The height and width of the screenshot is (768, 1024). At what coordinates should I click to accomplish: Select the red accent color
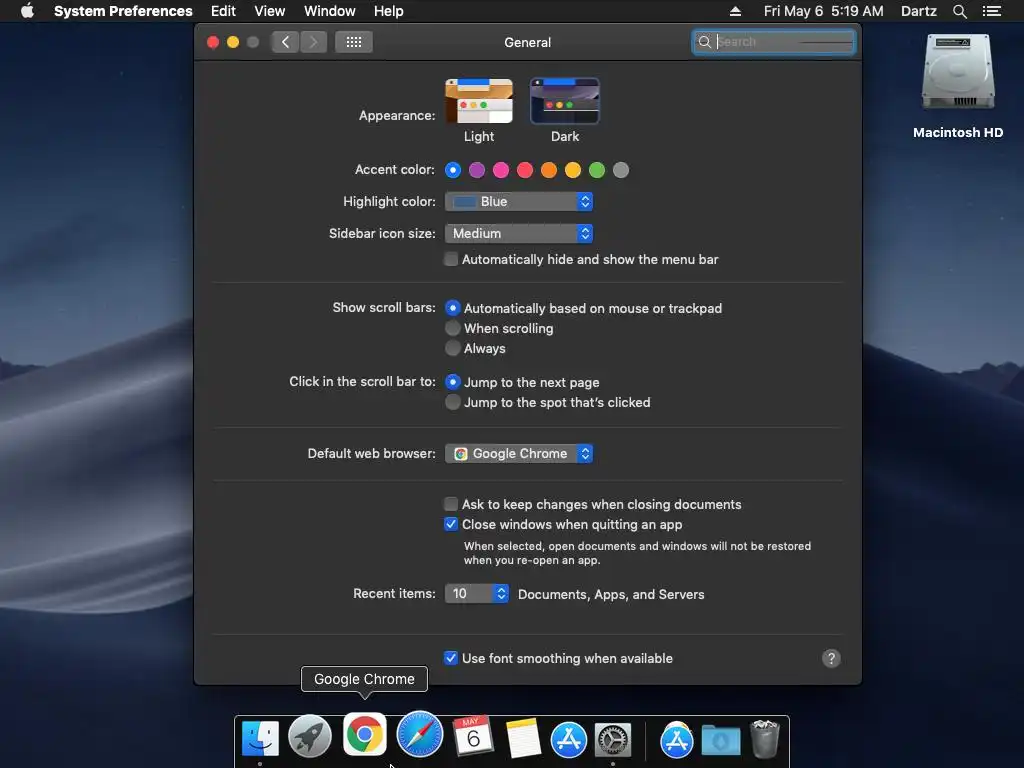pyautogui.click(x=525, y=170)
